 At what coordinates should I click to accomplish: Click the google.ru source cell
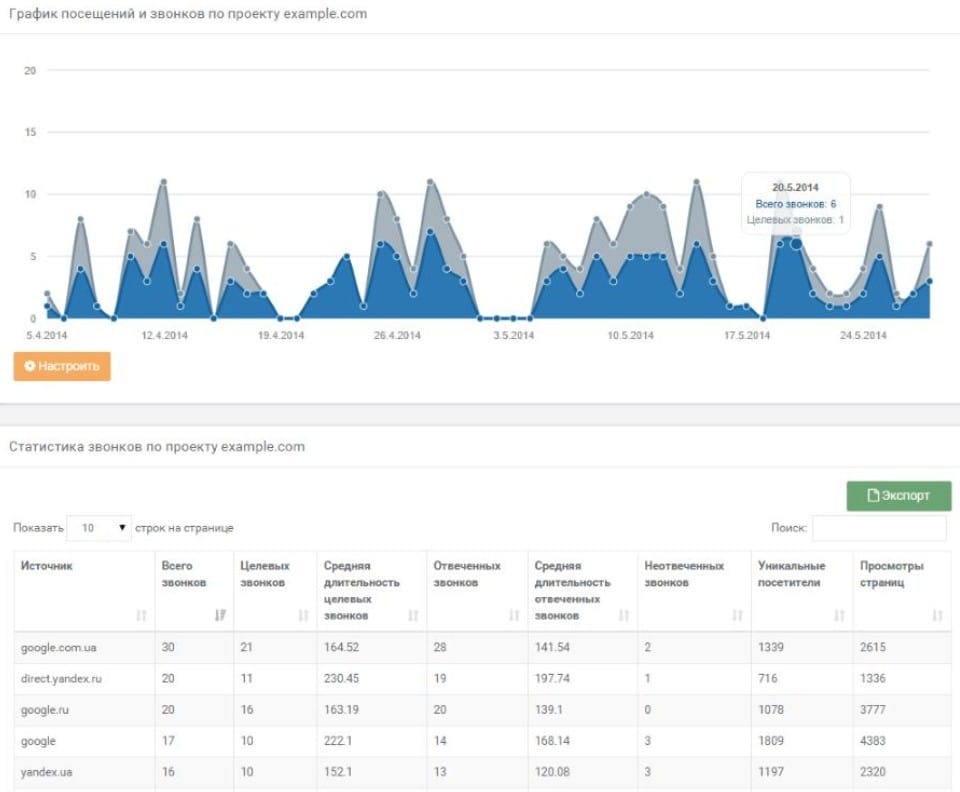(45, 710)
